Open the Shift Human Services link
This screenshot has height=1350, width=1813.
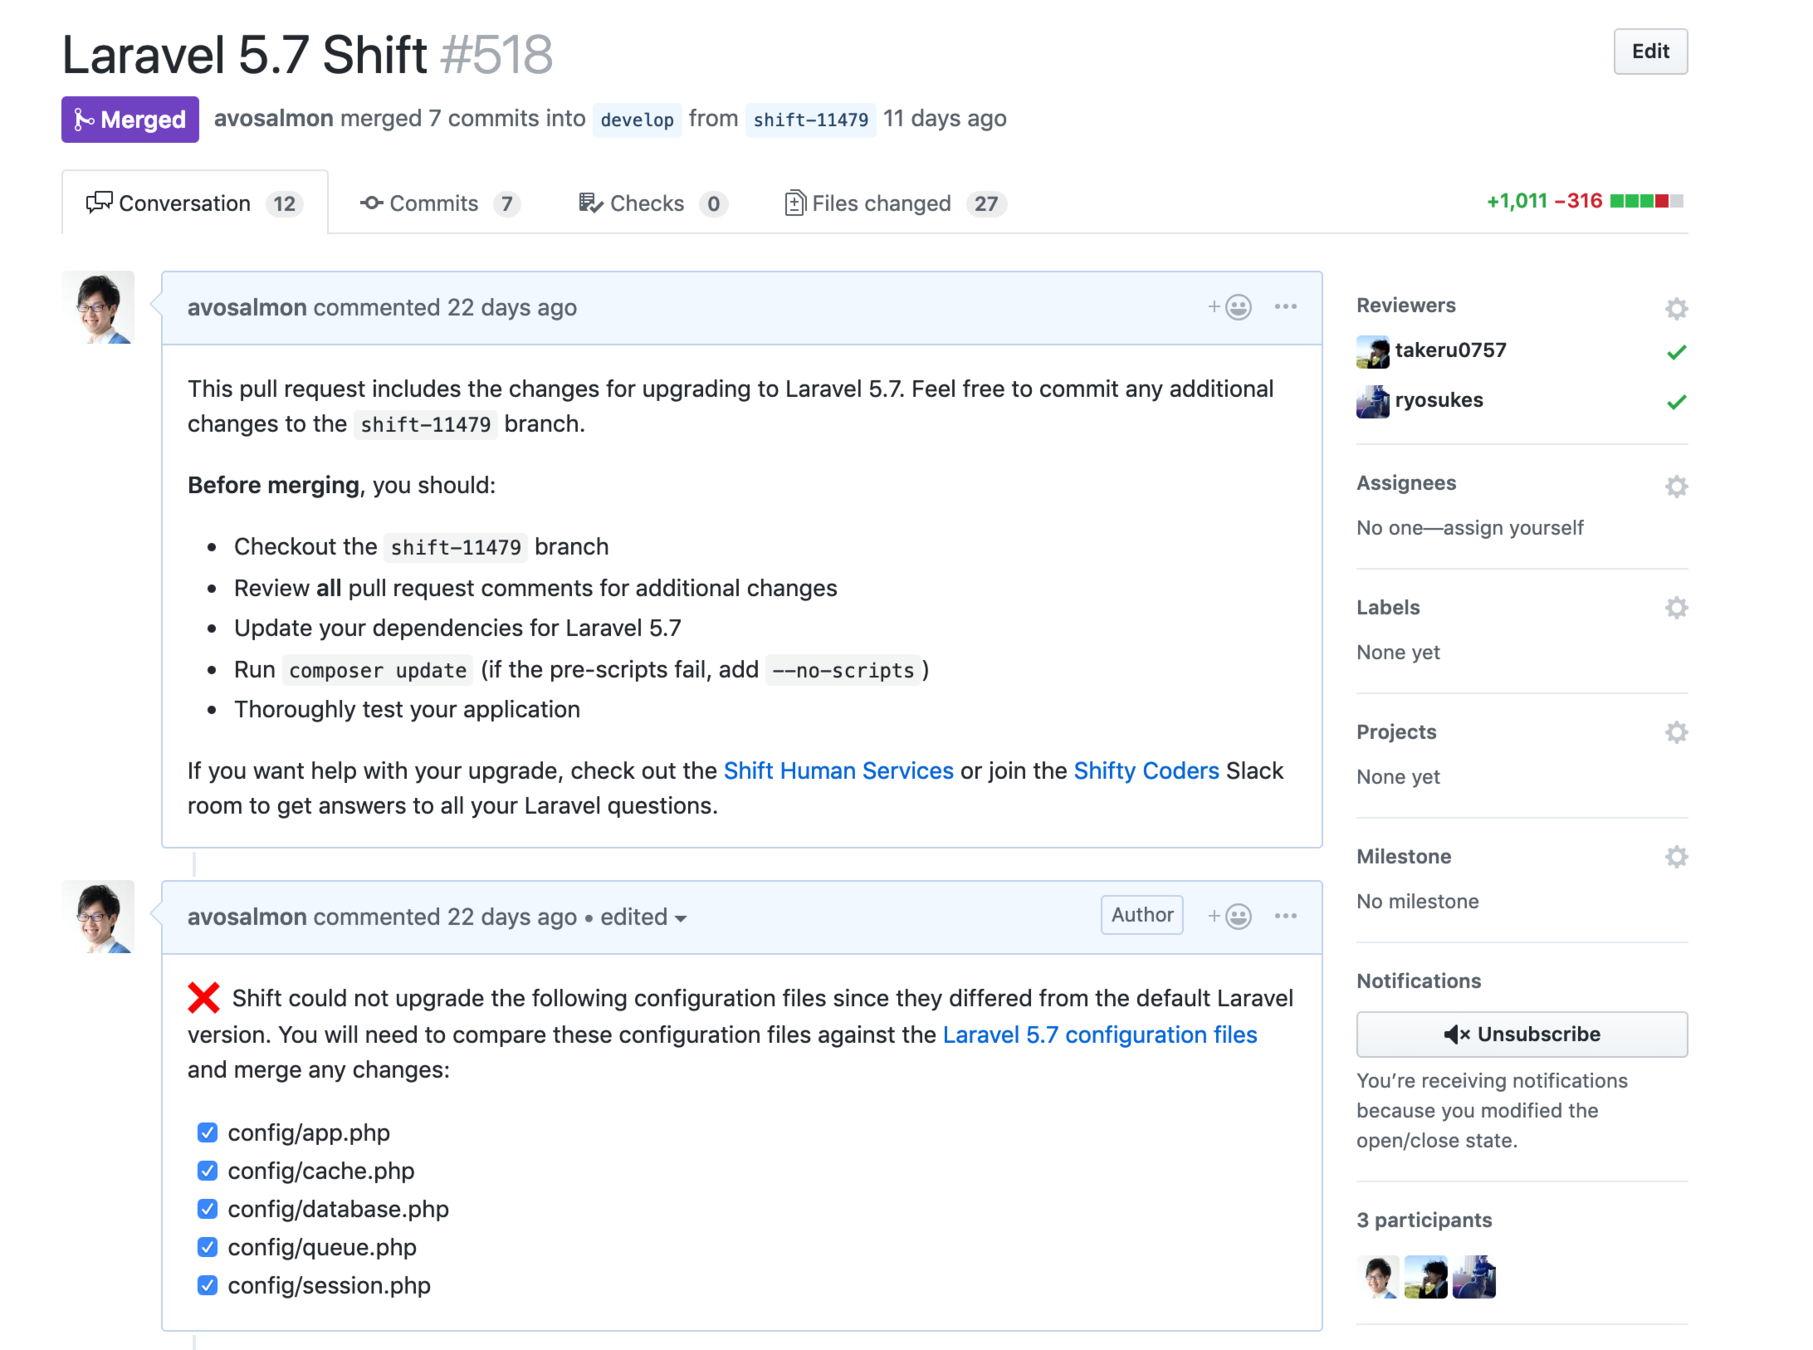pyautogui.click(x=838, y=771)
